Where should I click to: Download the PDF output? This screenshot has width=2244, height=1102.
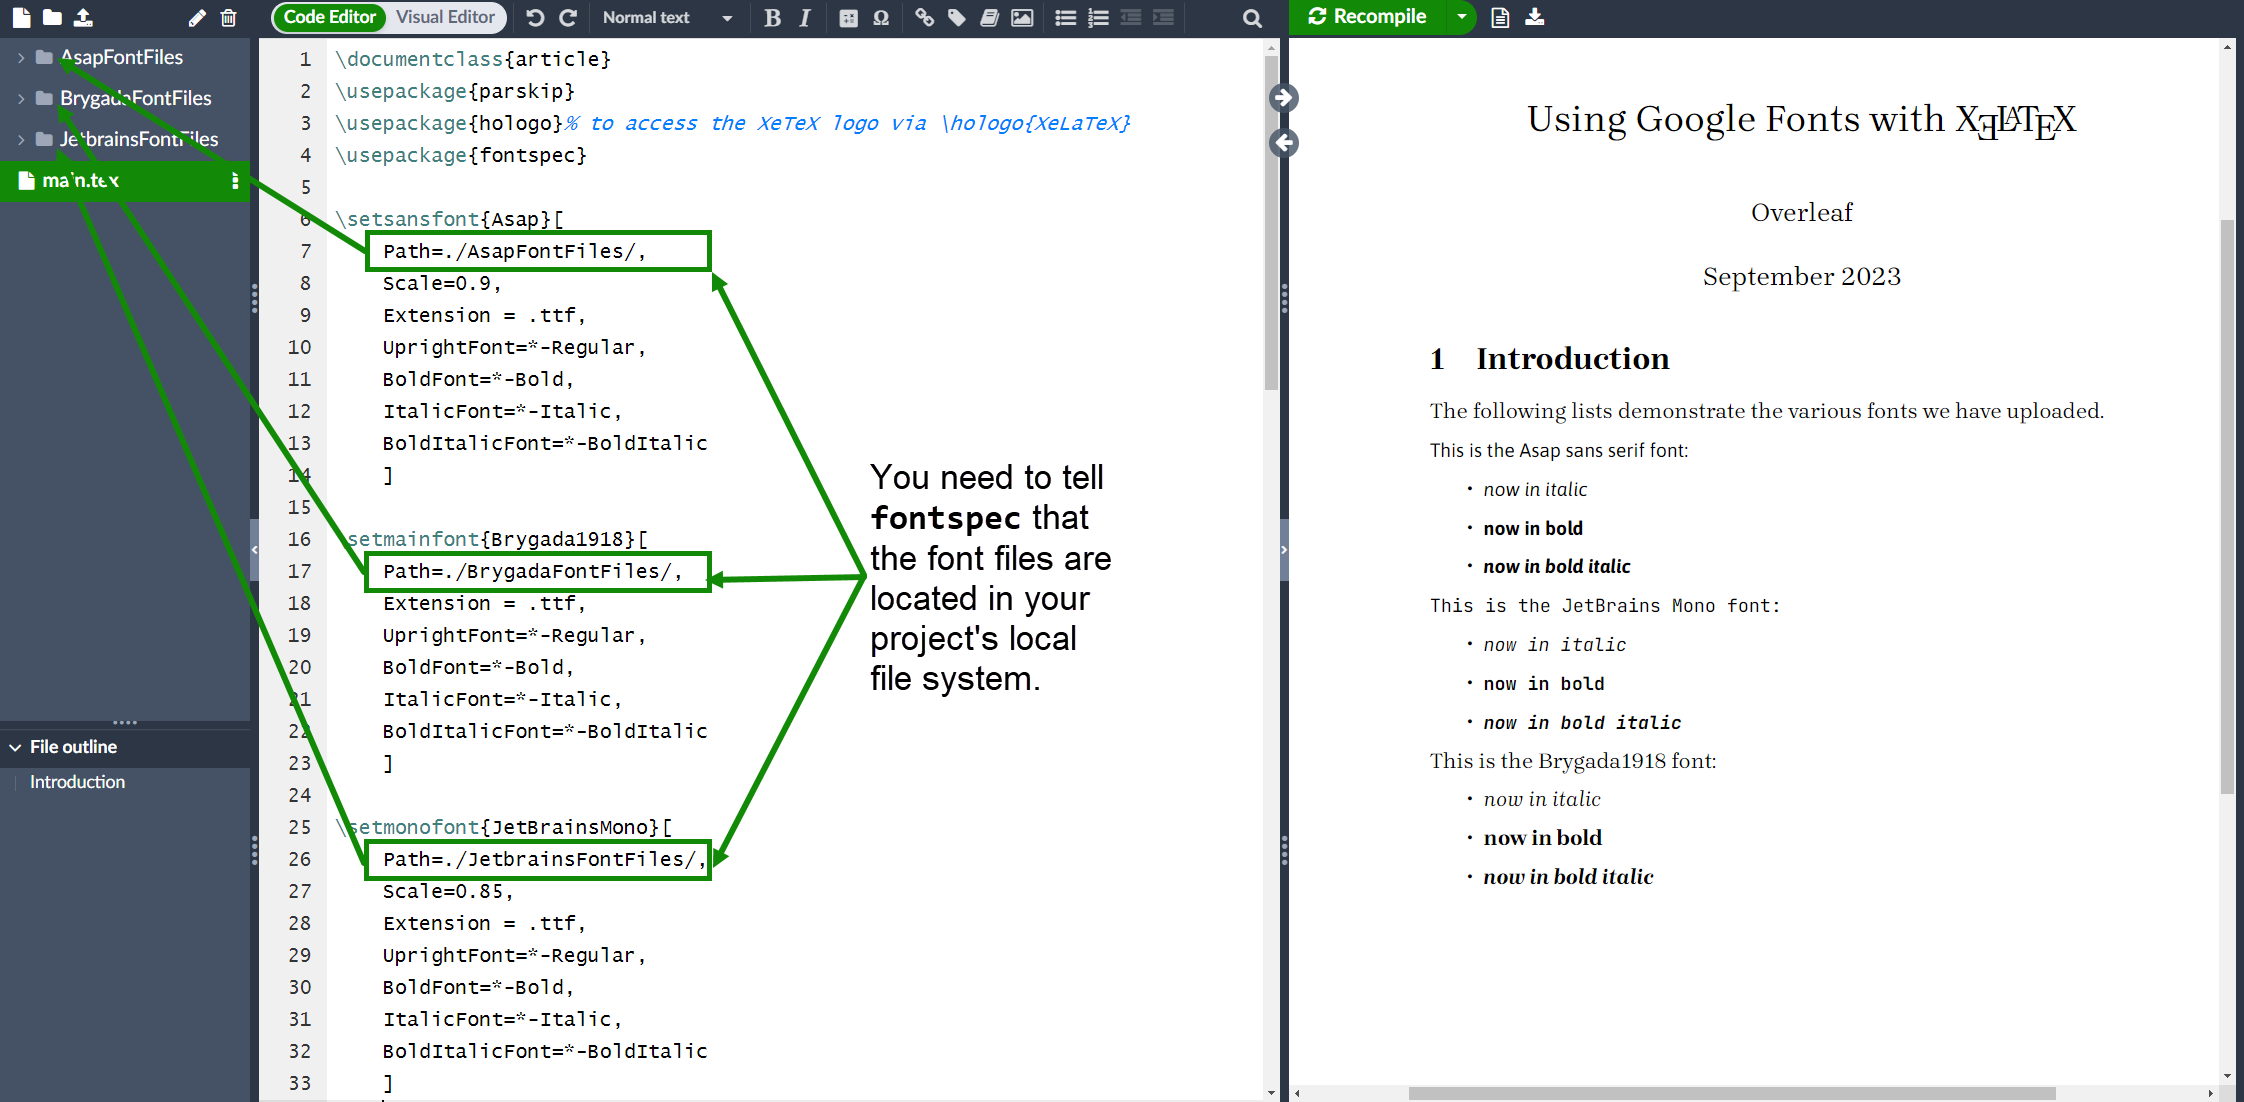coord(1535,17)
